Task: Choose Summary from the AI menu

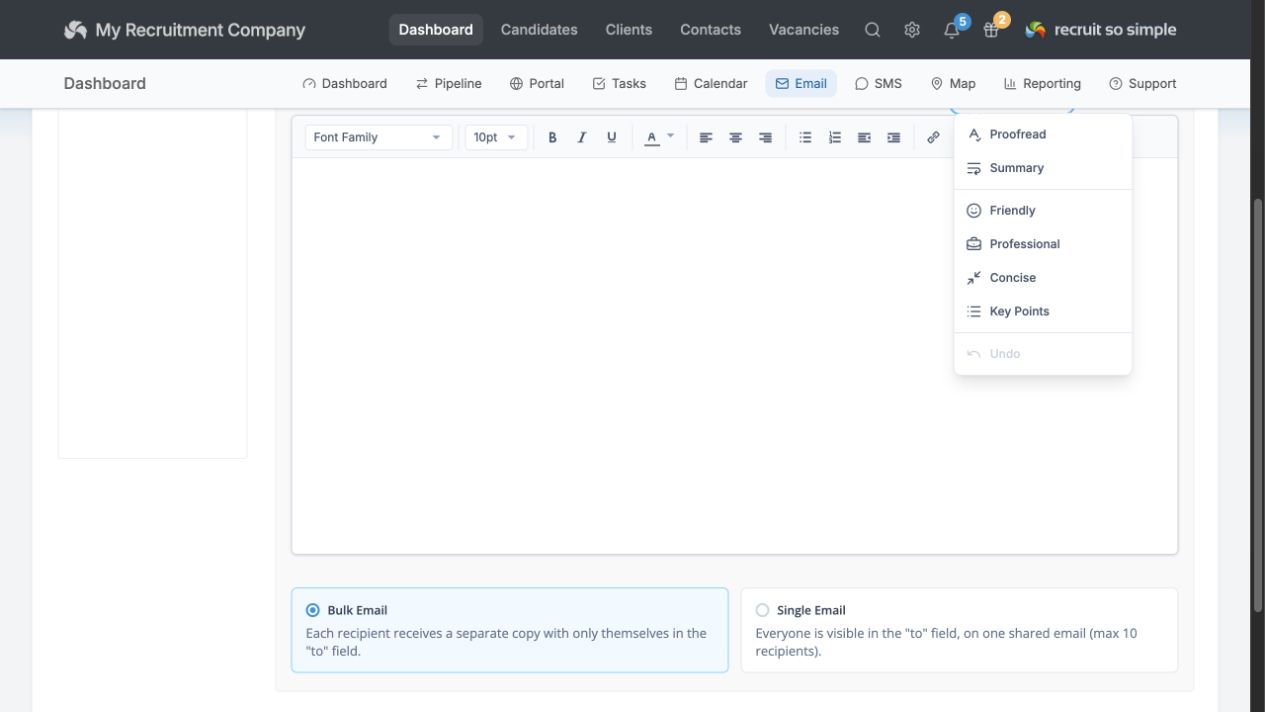Action: point(1043,168)
